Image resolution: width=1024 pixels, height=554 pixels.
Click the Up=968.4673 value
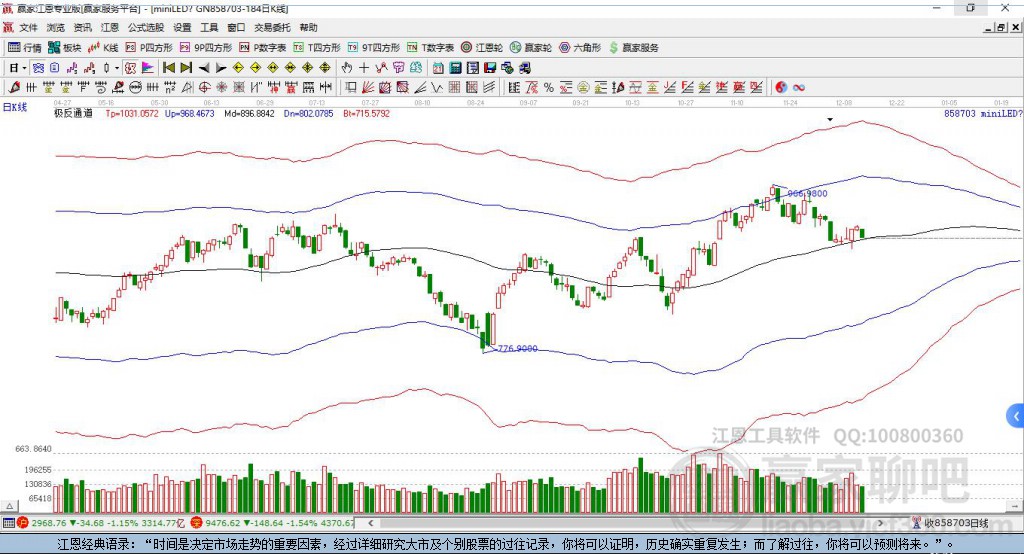189,113
